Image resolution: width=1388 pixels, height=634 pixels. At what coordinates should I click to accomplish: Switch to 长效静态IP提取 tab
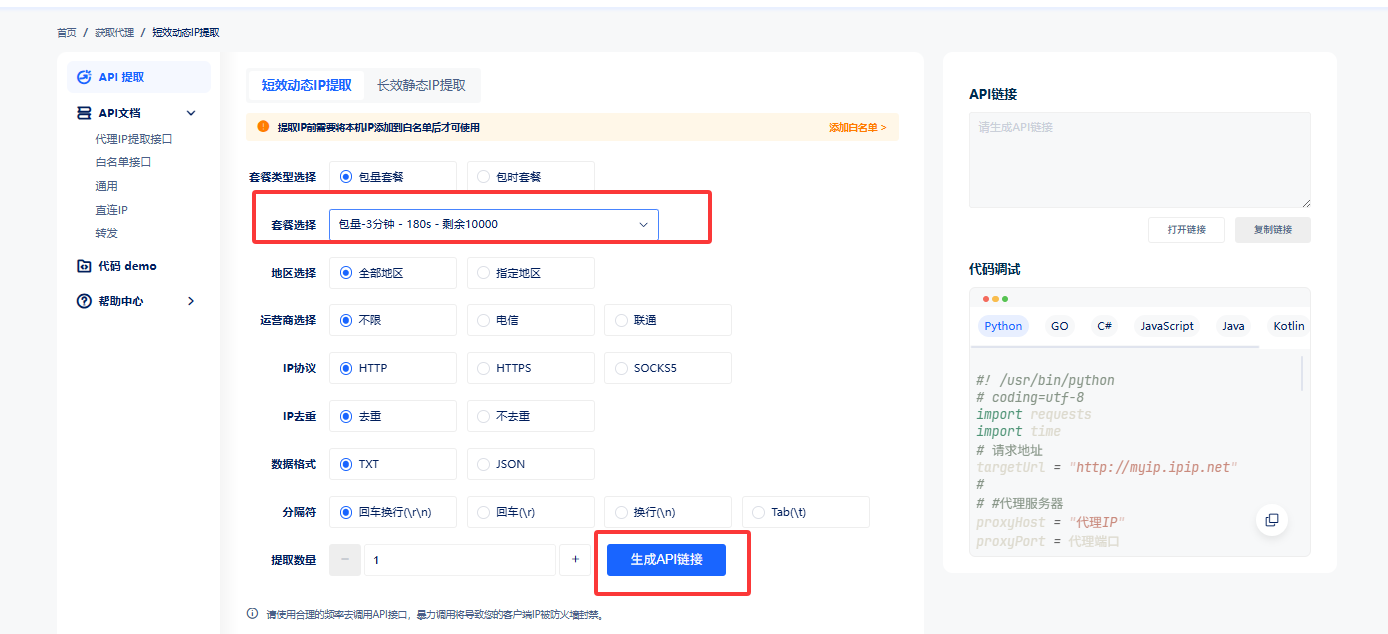click(x=421, y=85)
